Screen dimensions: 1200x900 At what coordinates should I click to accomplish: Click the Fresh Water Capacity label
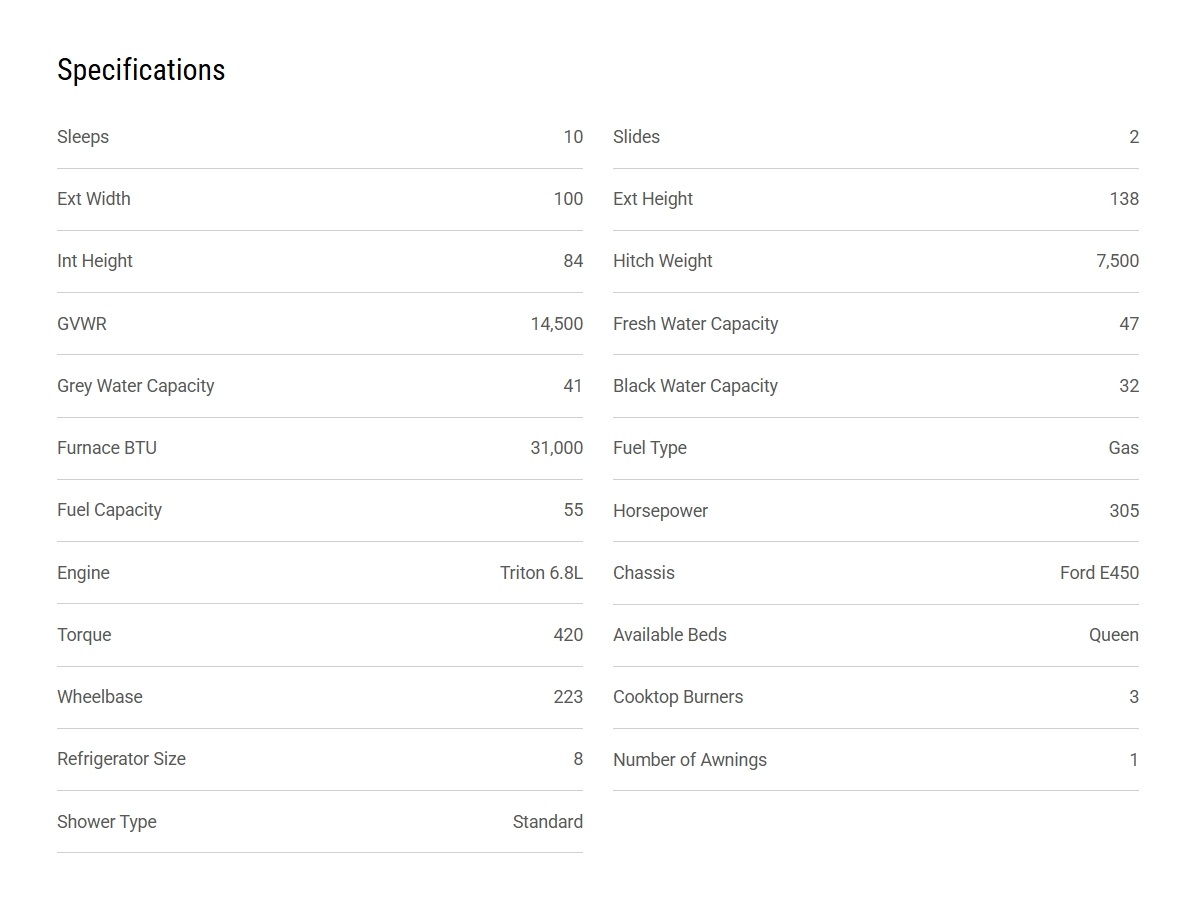pyautogui.click(x=695, y=324)
